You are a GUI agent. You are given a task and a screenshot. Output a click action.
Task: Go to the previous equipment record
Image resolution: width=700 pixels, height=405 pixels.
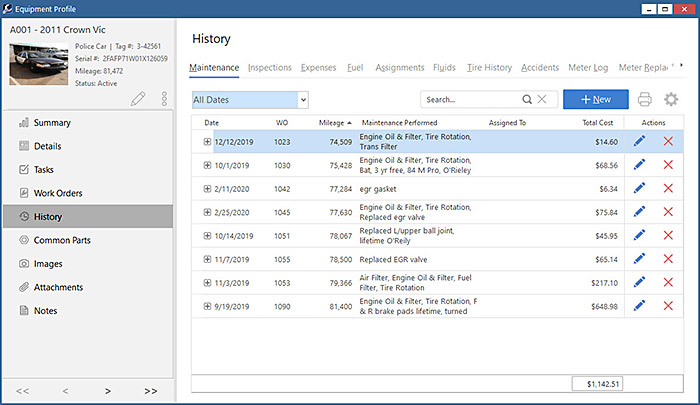pos(65,391)
